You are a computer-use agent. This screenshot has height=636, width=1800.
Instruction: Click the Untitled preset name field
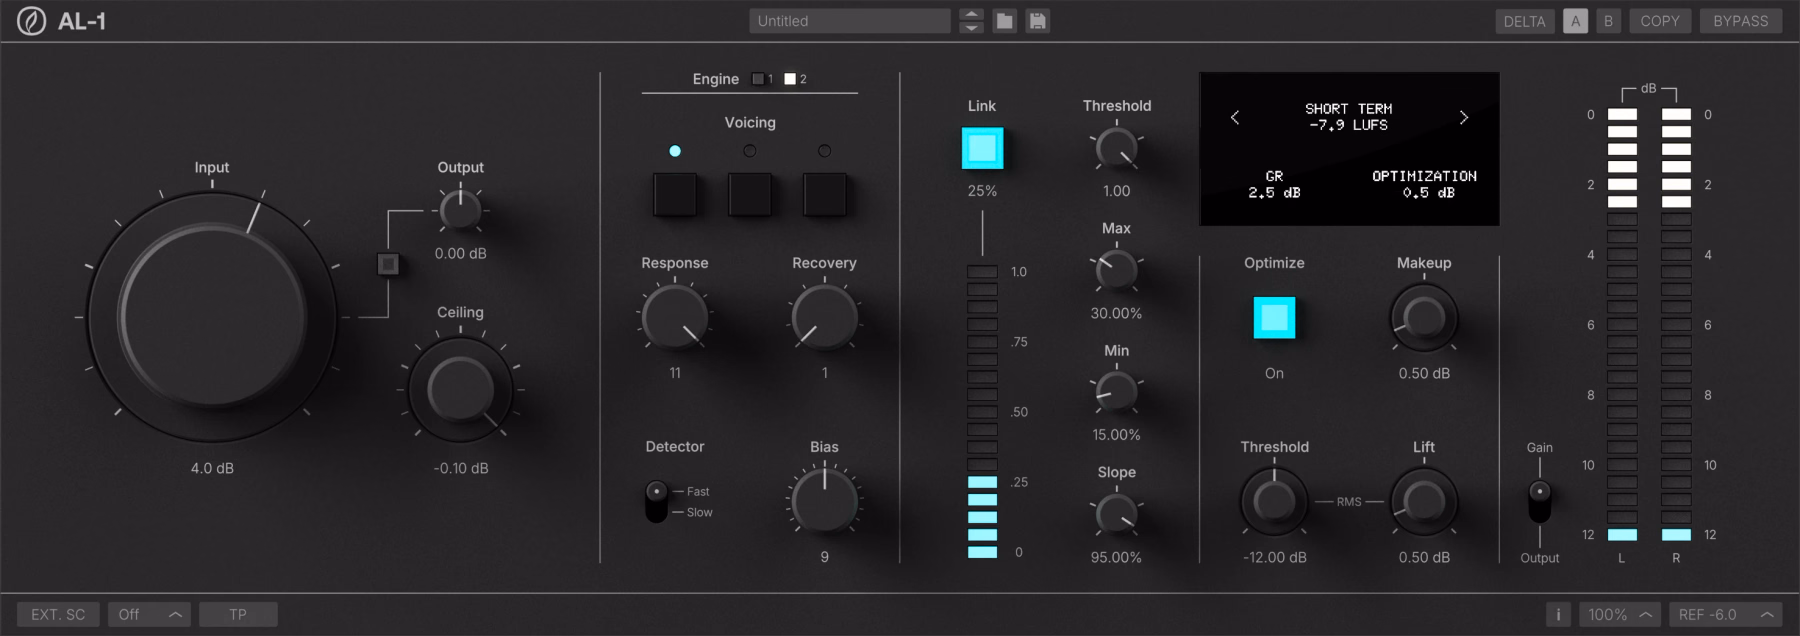pyautogui.click(x=850, y=21)
